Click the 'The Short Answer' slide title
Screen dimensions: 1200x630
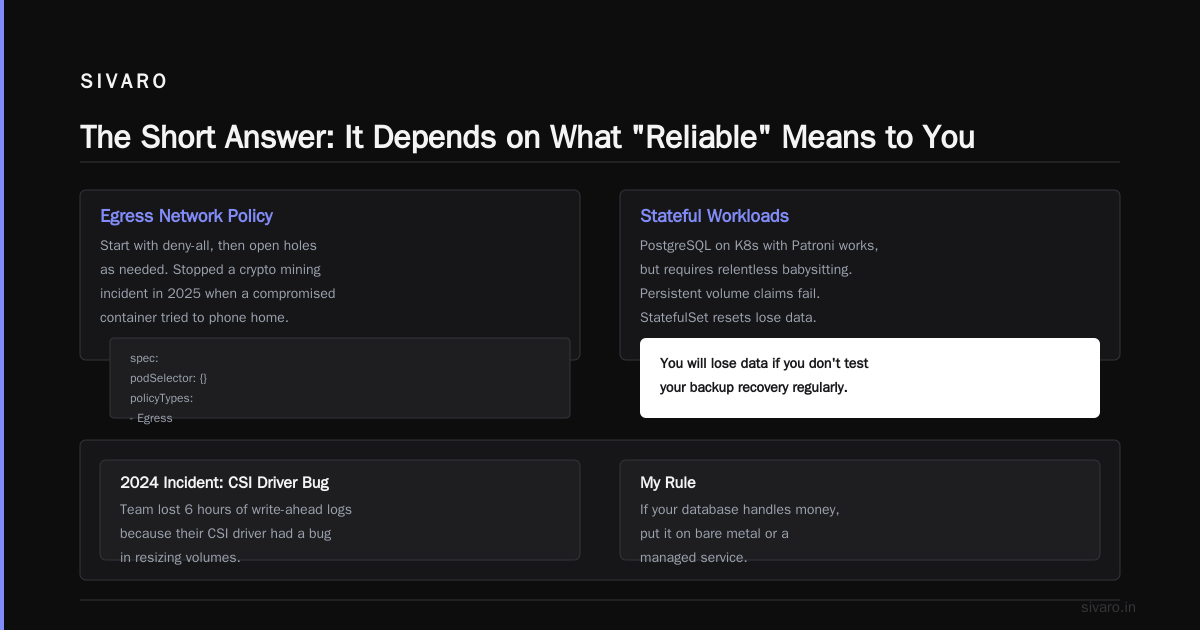pyautogui.click(x=527, y=137)
